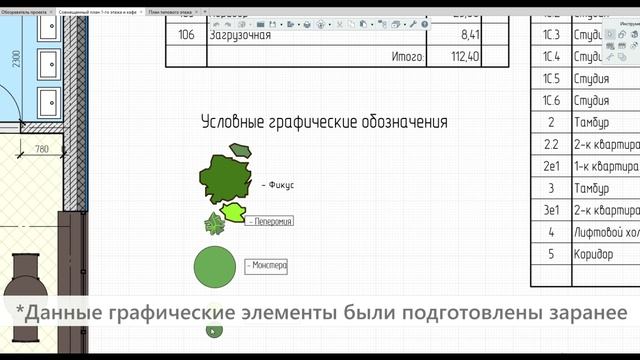Click the Фикус legend label

point(278,185)
